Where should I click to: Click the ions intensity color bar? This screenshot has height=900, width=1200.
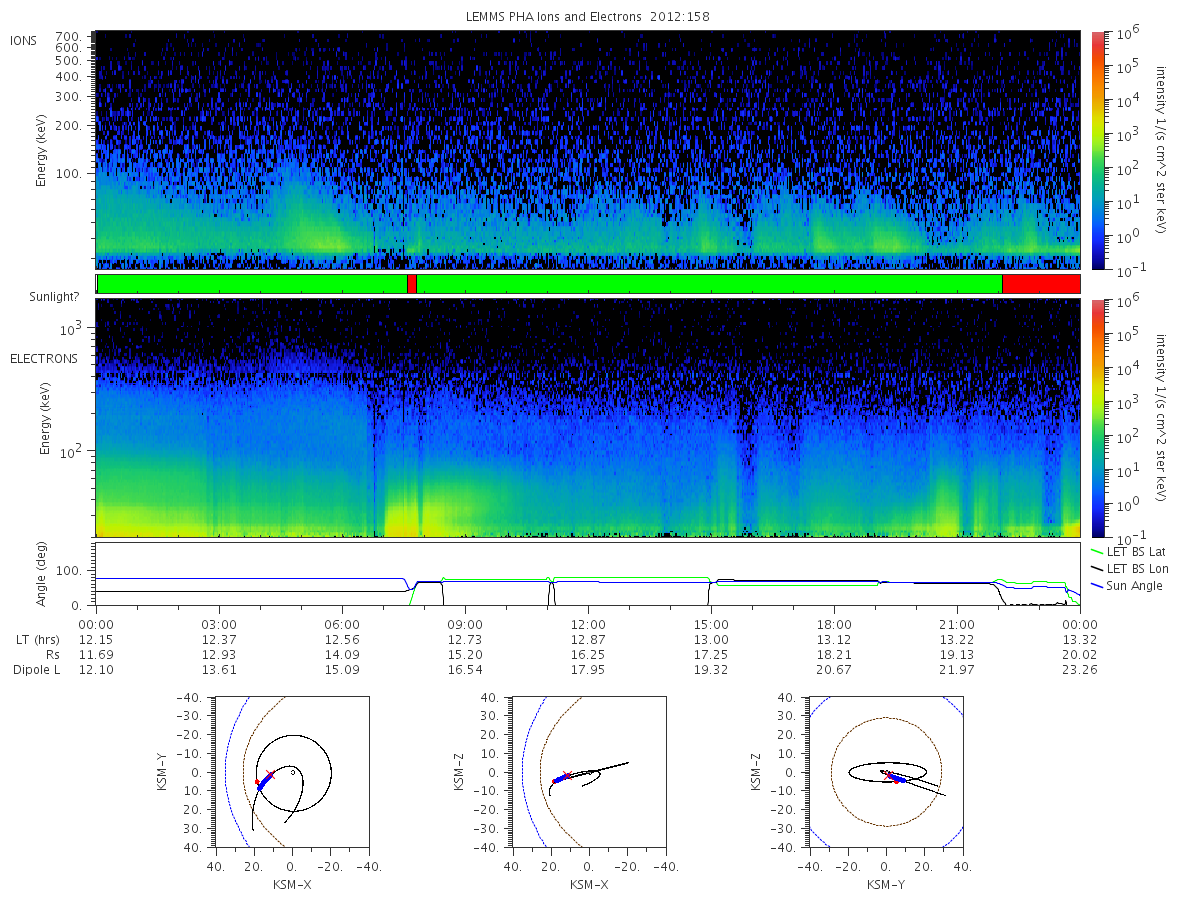[1097, 150]
